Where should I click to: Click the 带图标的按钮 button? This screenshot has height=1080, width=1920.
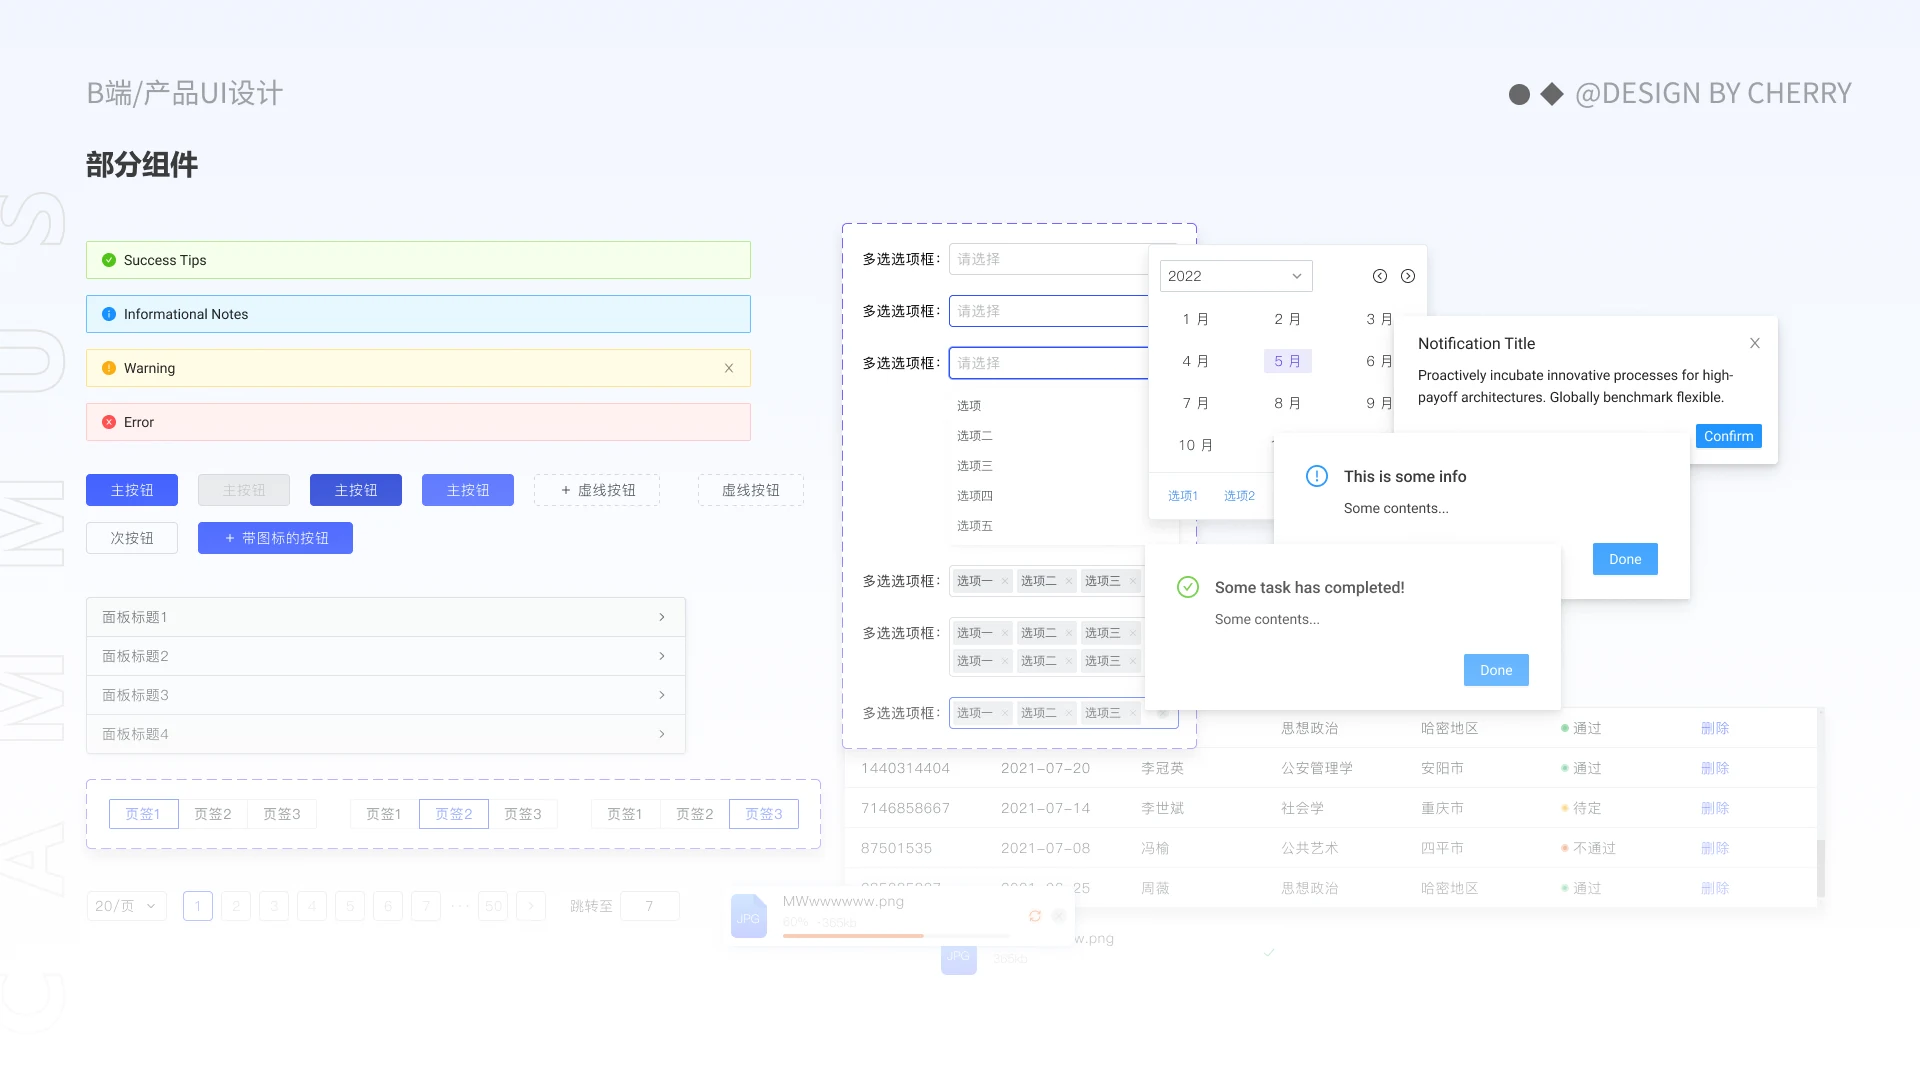tap(275, 538)
